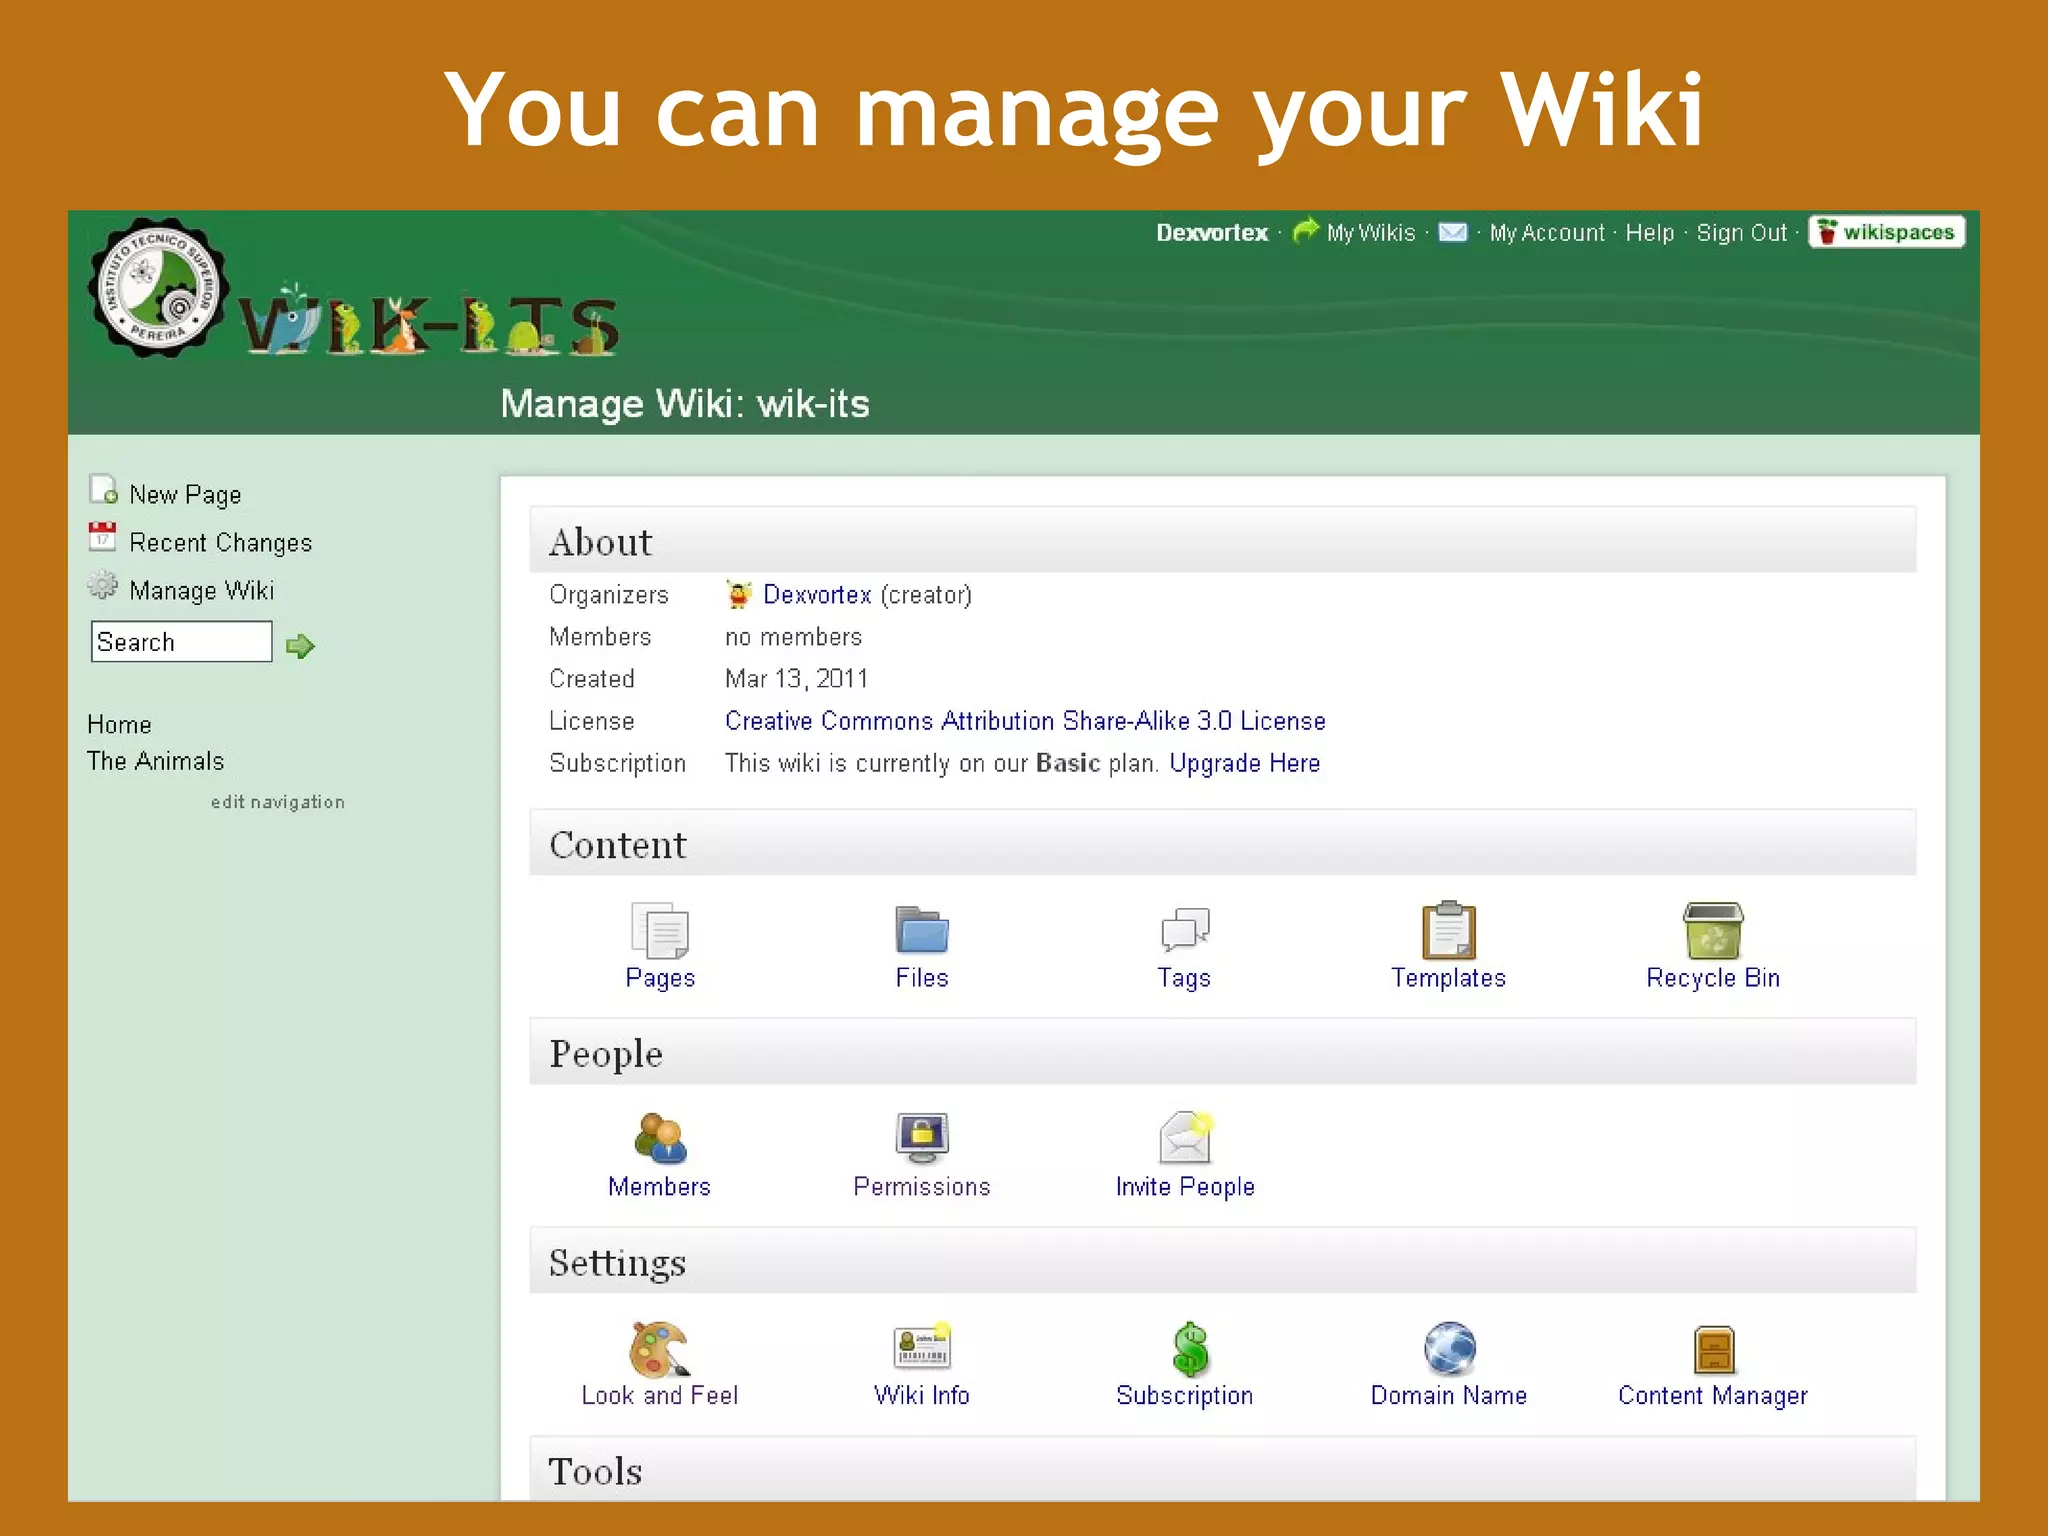The height and width of the screenshot is (1536, 2048).
Task: Click the Members text link under People
Action: (x=659, y=1187)
